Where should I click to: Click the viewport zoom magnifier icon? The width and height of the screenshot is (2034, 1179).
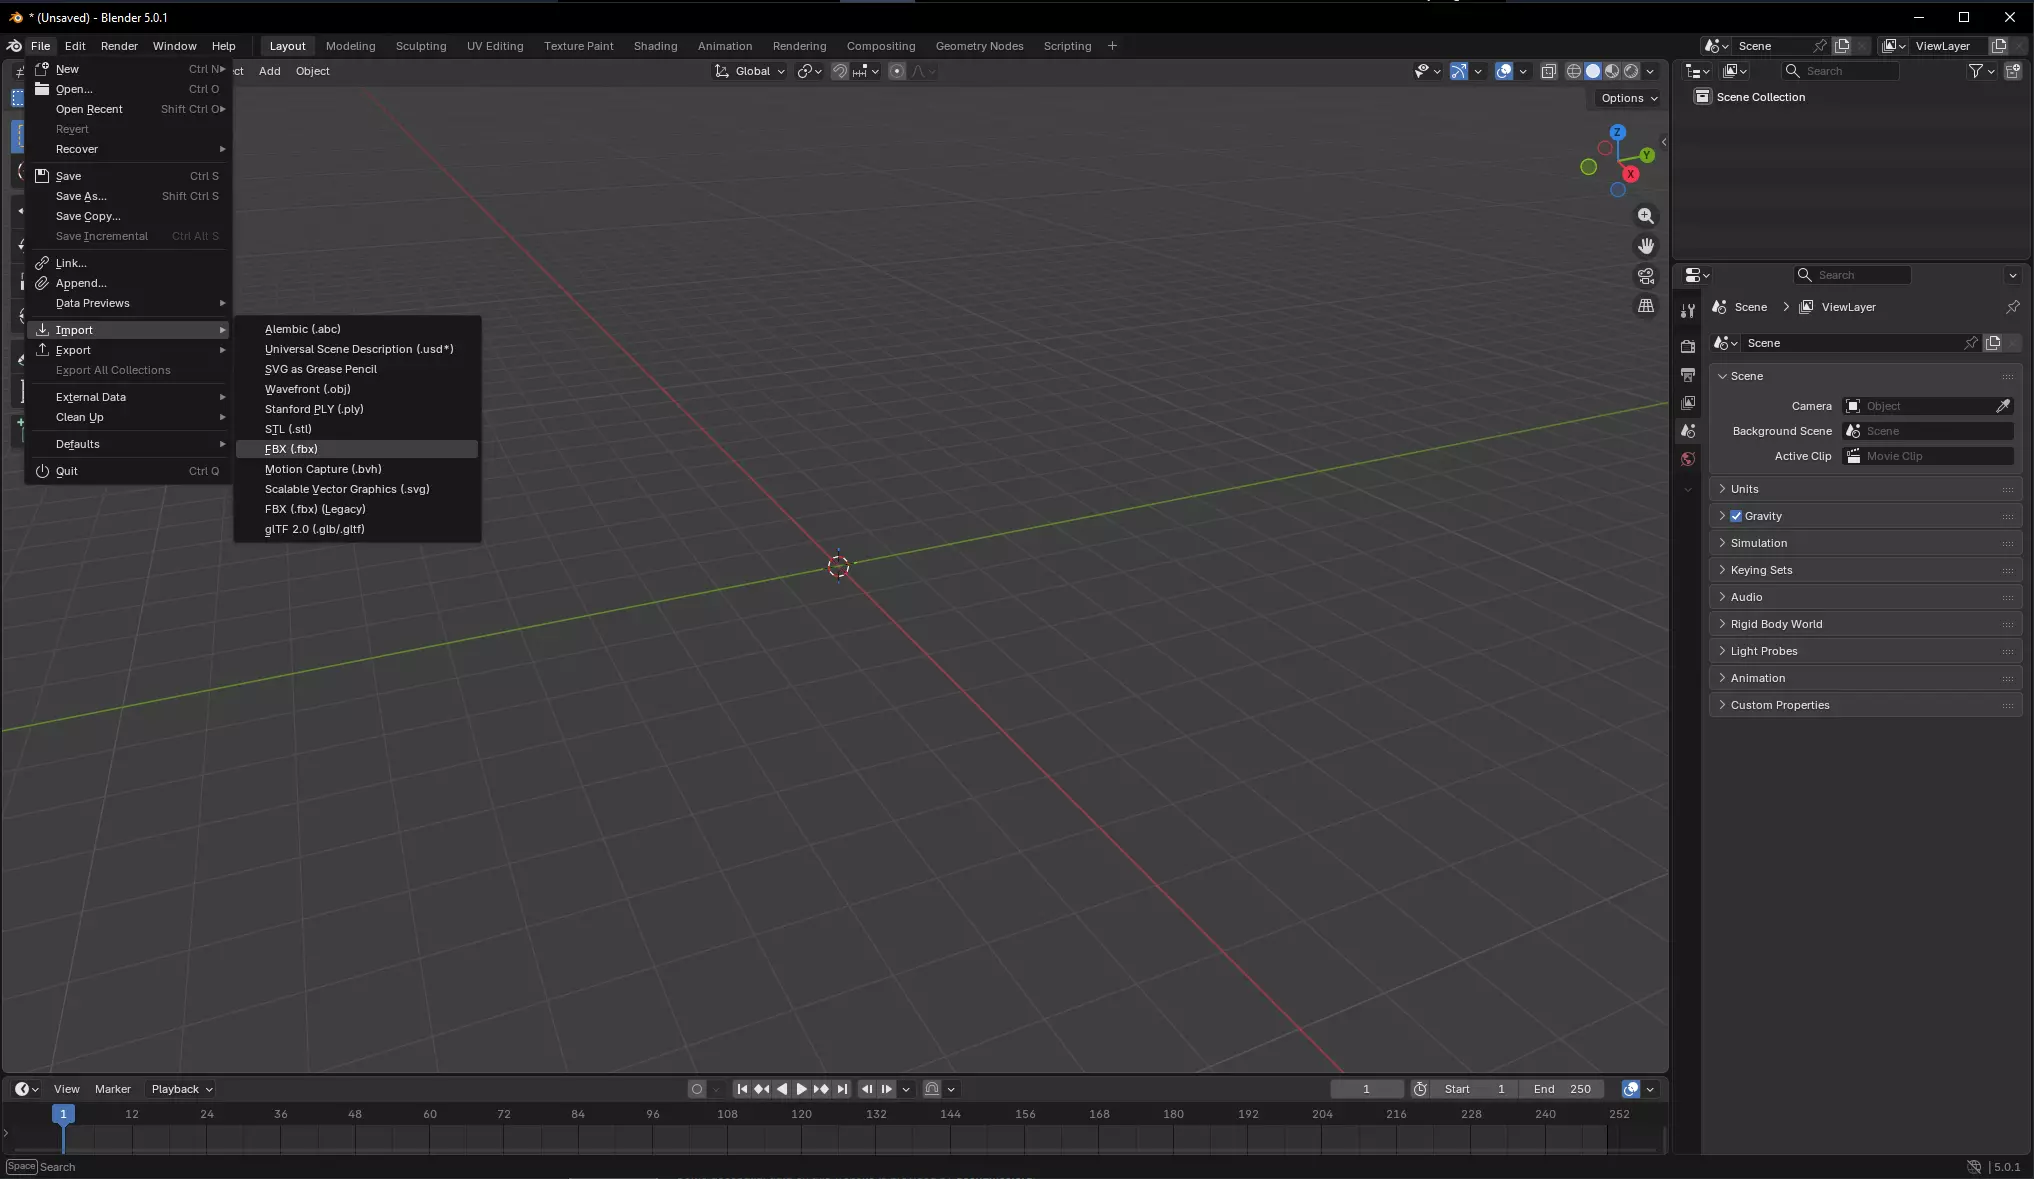click(1645, 216)
